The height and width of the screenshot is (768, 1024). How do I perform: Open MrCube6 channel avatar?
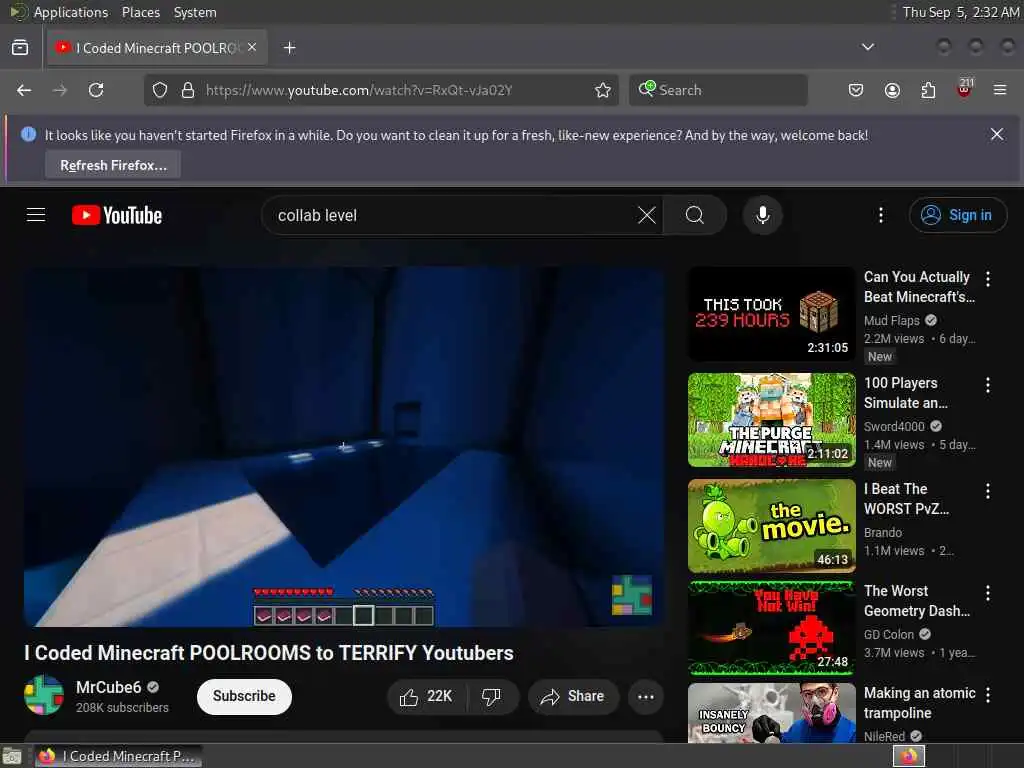coord(44,696)
